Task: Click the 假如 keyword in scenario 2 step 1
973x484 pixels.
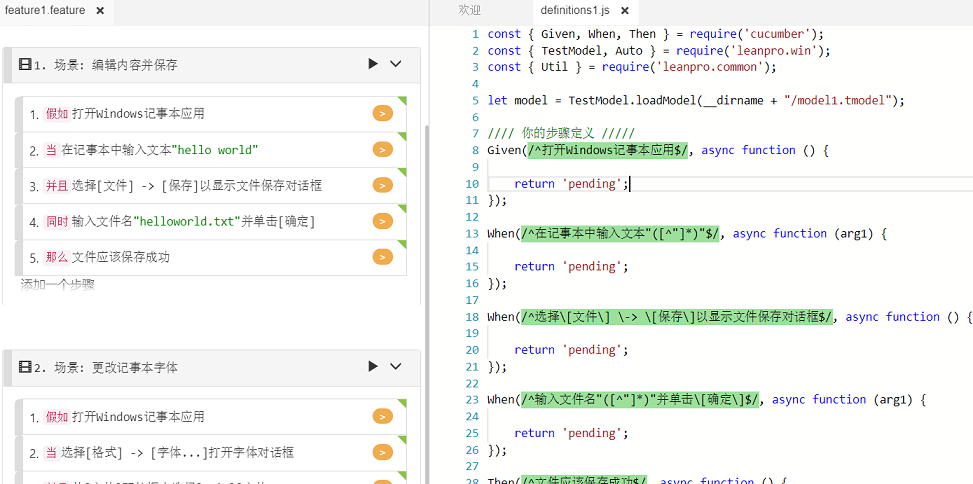Action: point(57,417)
